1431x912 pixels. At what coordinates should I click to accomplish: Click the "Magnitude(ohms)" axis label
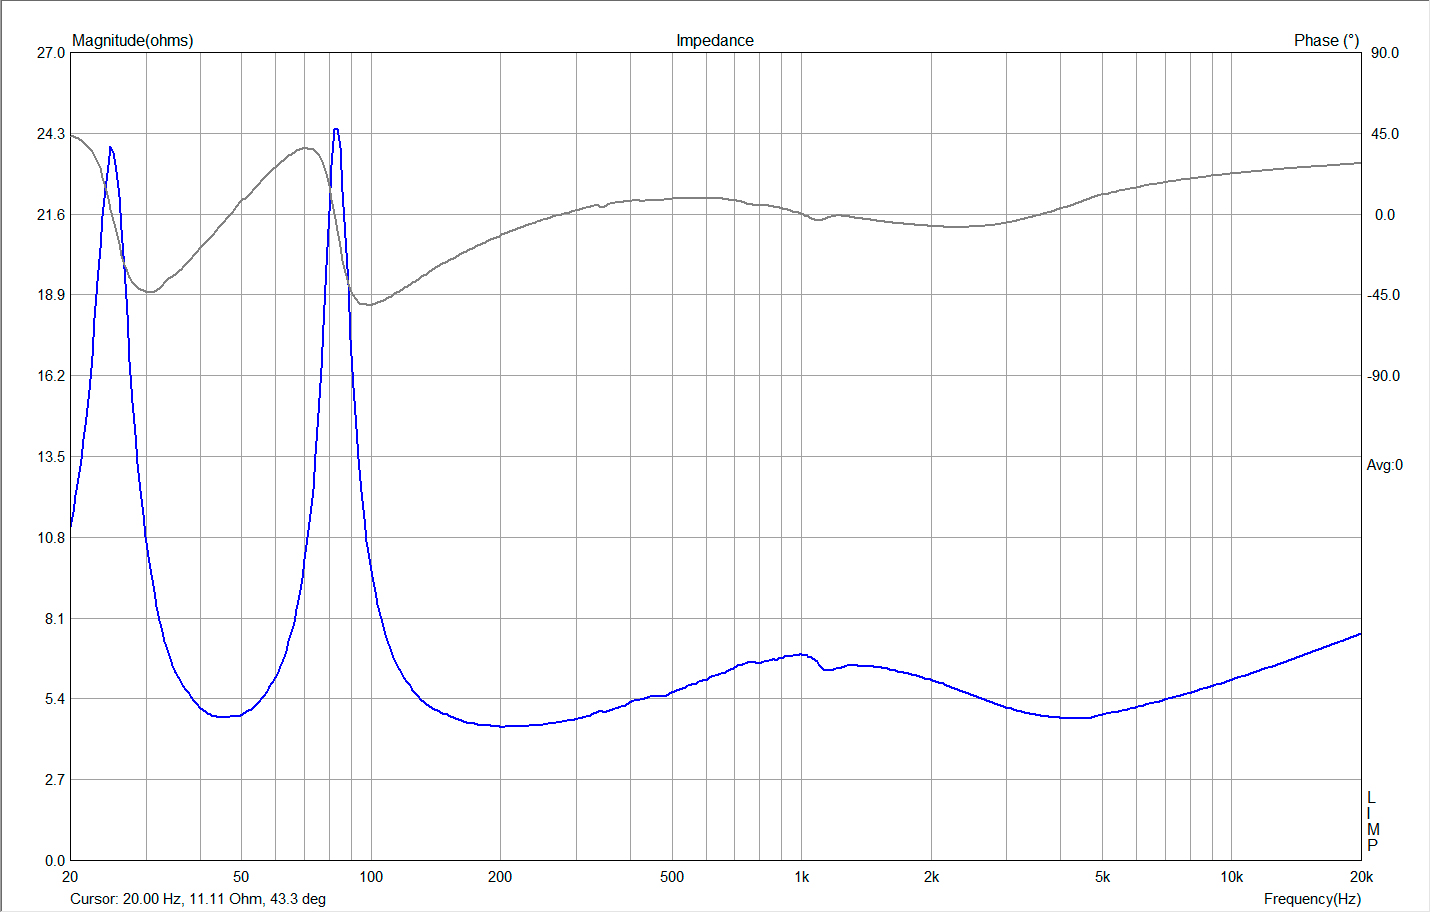[133, 41]
